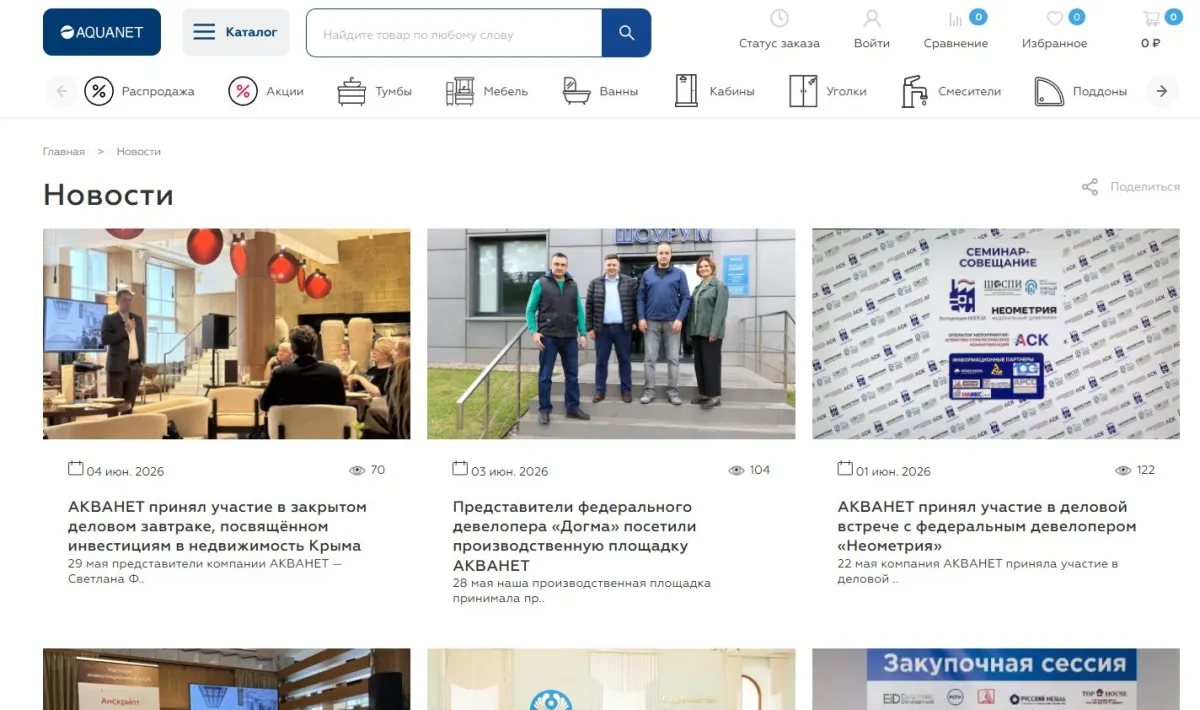Image resolution: width=1200 pixels, height=710 pixels.
Task: Click the Поддоны tray icon
Action: pos(1049,91)
